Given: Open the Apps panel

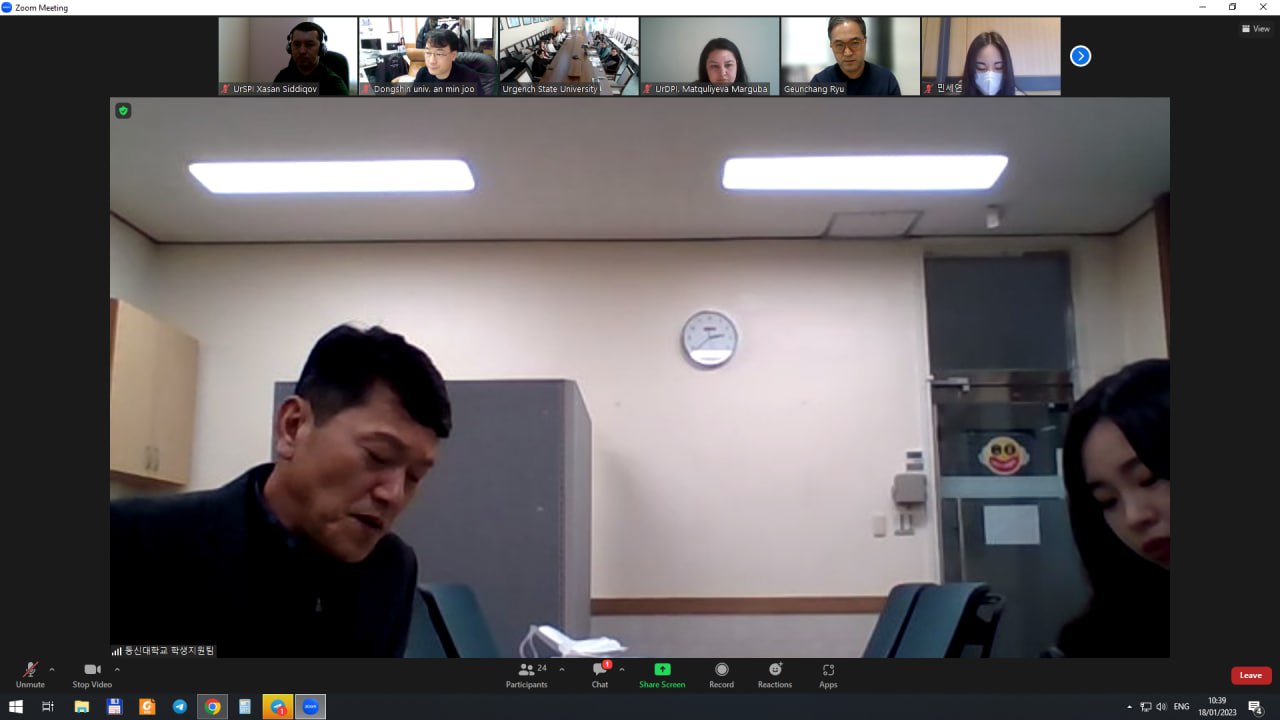Looking at the screenshot, I should click(828, 671).
